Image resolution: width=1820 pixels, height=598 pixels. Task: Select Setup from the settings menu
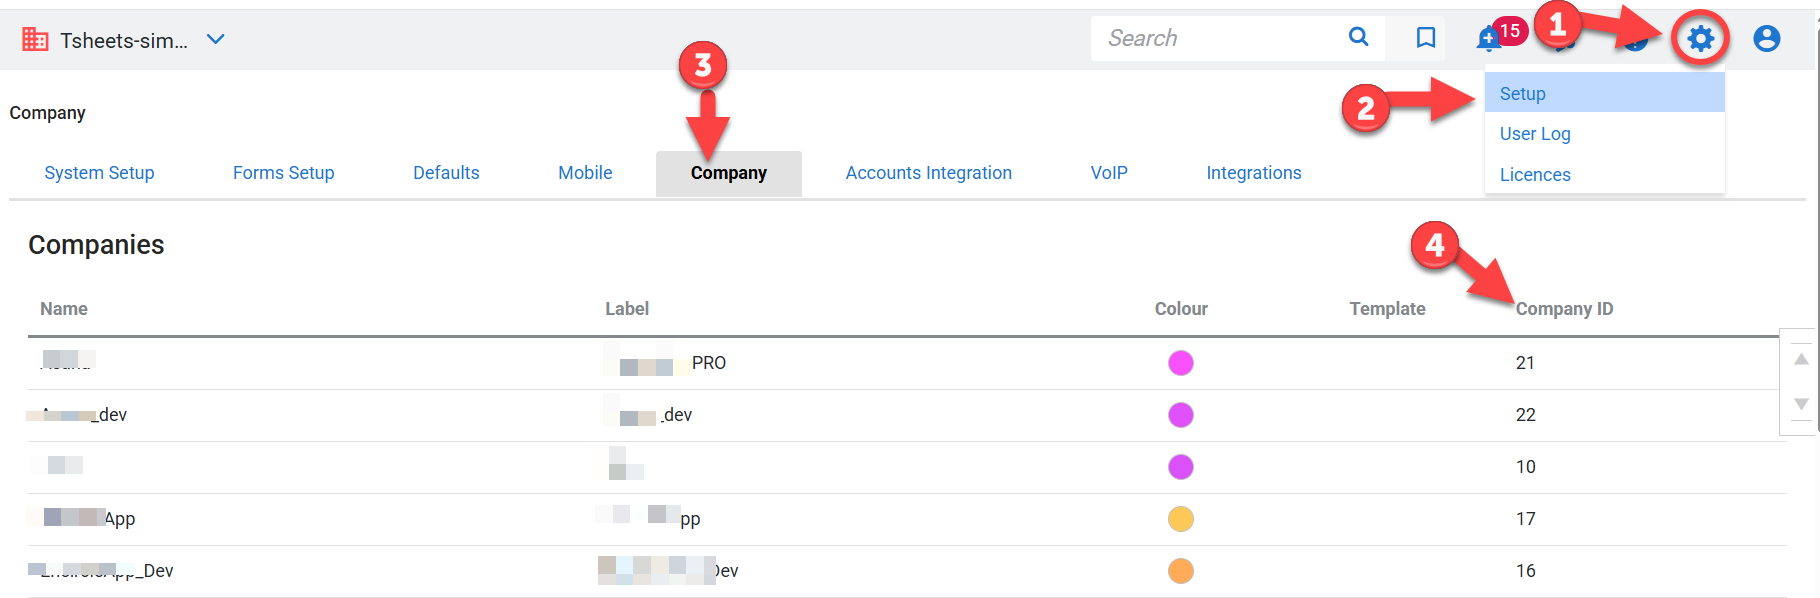pos(1522,93)
